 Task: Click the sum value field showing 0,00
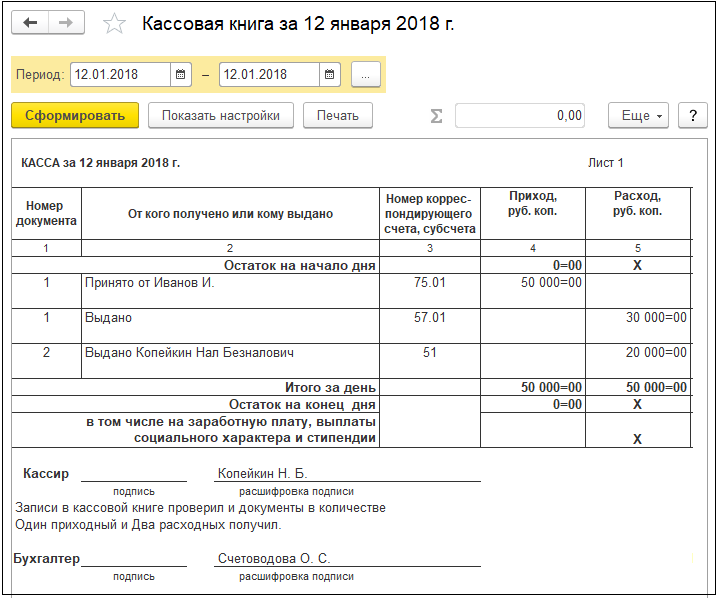520,115
